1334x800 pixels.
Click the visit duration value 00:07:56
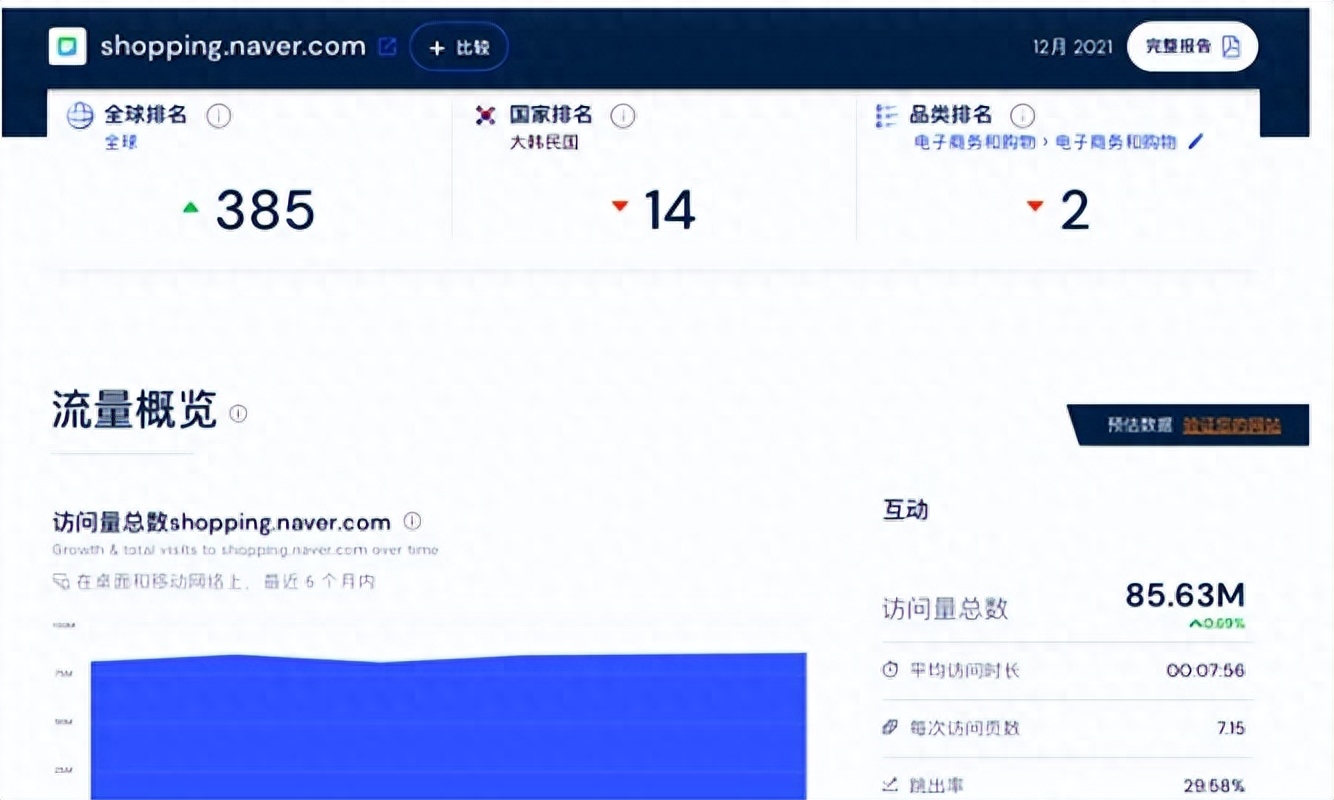tap(1205, 670)
